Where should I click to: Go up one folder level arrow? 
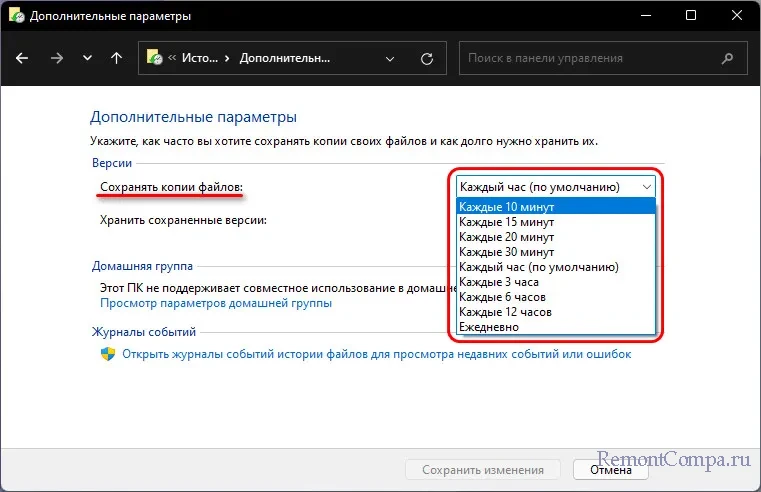coord(117,58)
